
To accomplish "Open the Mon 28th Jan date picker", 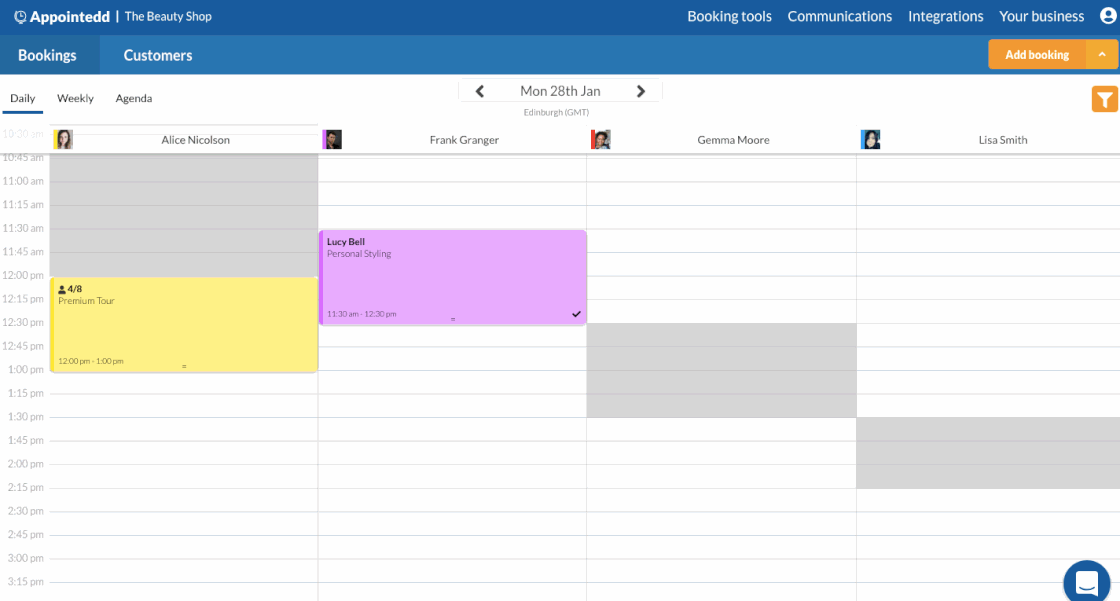I will pos(560,91).
